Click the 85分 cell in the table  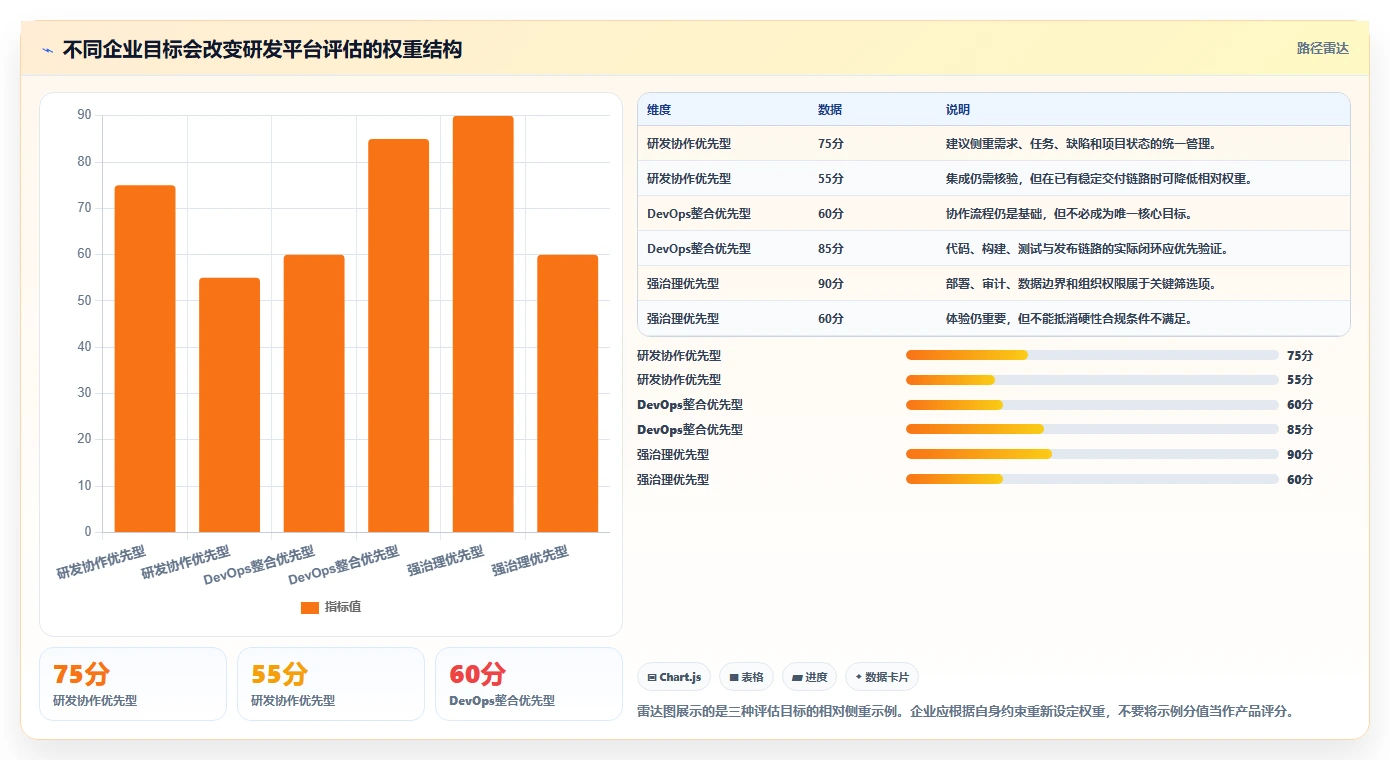[x=830, y=249]
